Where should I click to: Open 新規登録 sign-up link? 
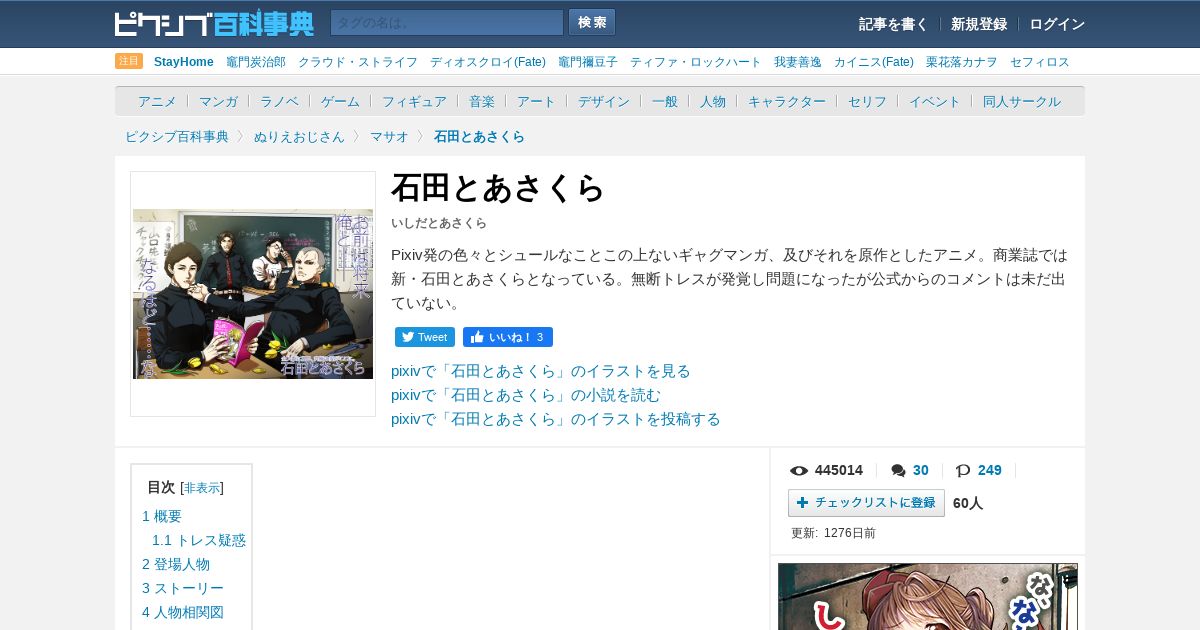tap(979, 24)
